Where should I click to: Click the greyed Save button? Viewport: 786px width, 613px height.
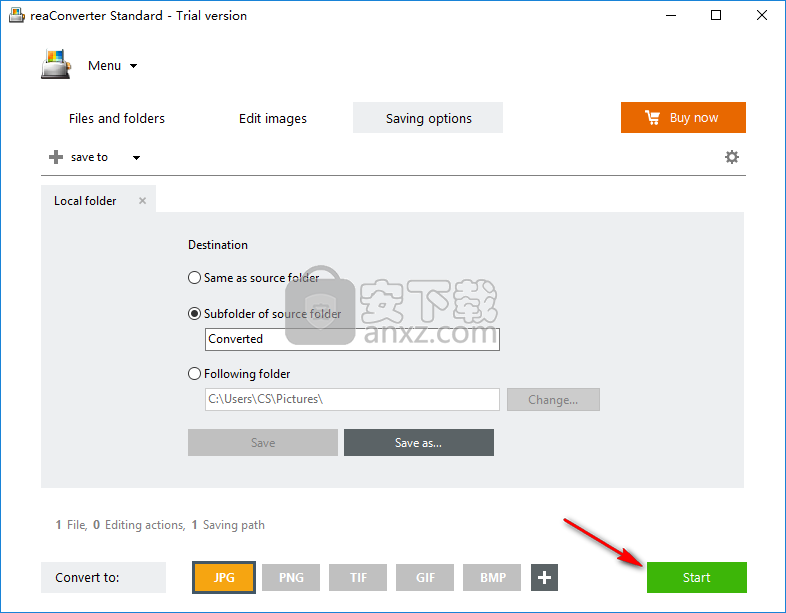pos(263,443)
